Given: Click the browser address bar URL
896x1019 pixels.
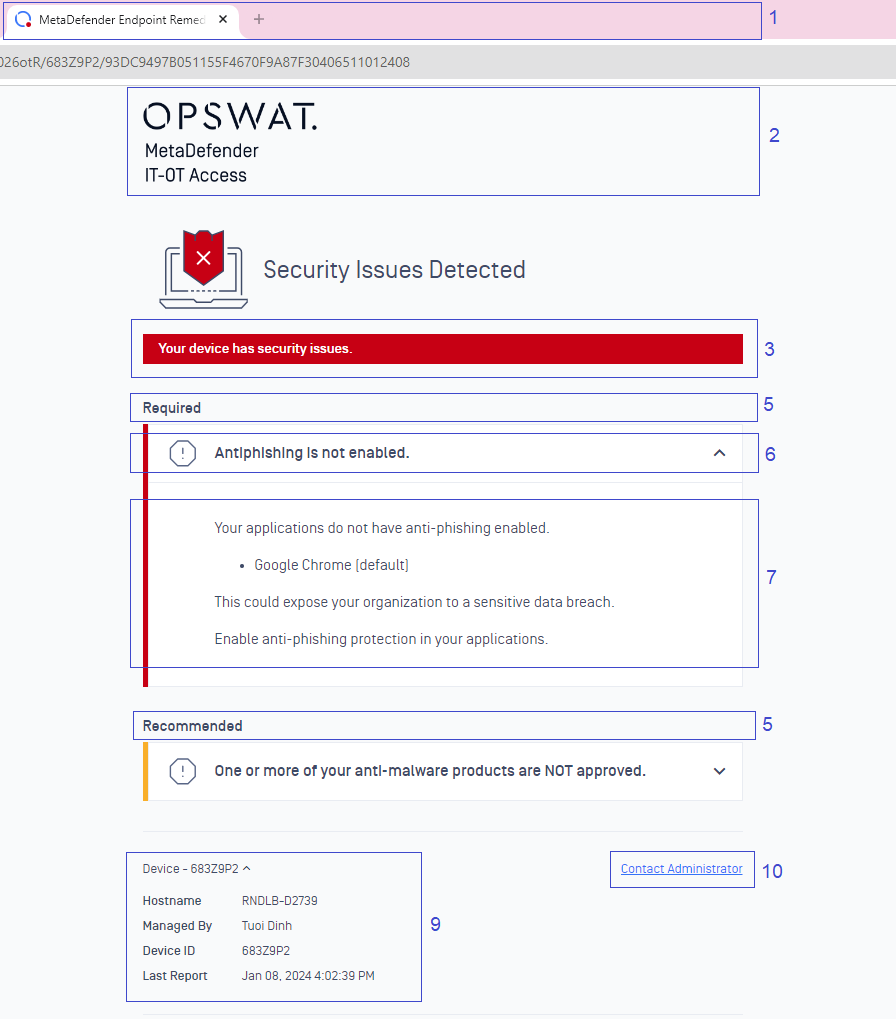Looking at the screenshot, I should [205, 62].
